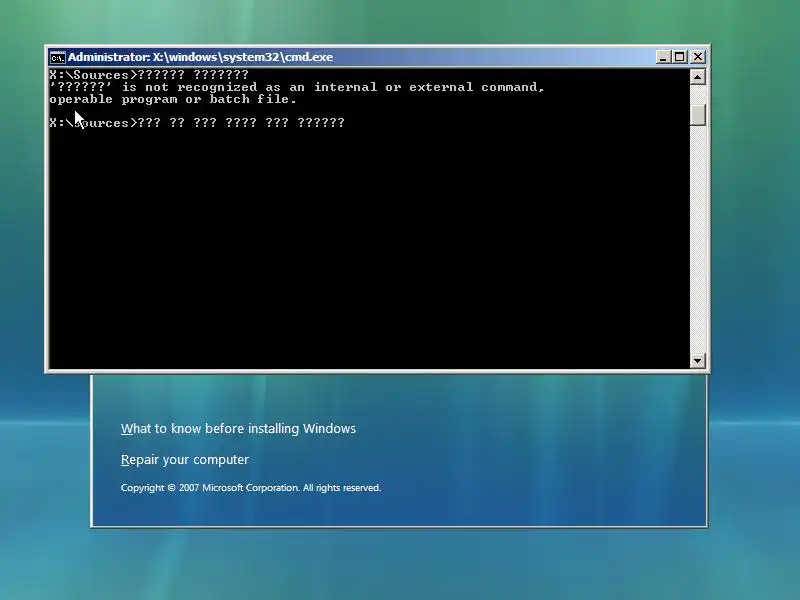Click the console vertical scrollbar thumb
Screen dimensions: 800x600
697,115
